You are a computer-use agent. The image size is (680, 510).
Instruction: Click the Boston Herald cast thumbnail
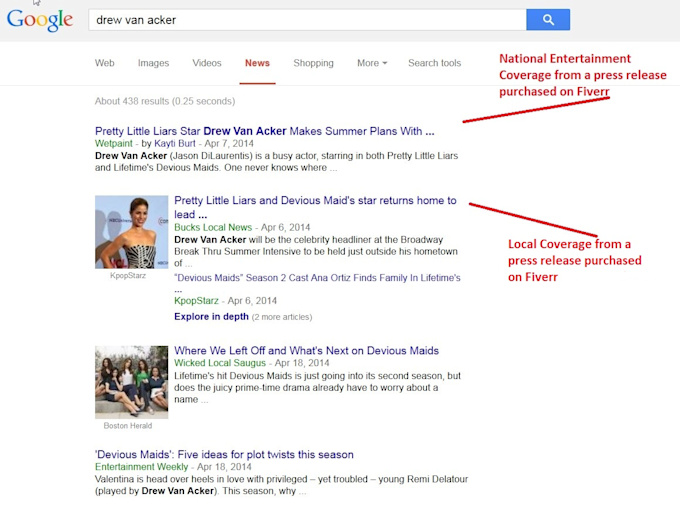tap(131, 382)
